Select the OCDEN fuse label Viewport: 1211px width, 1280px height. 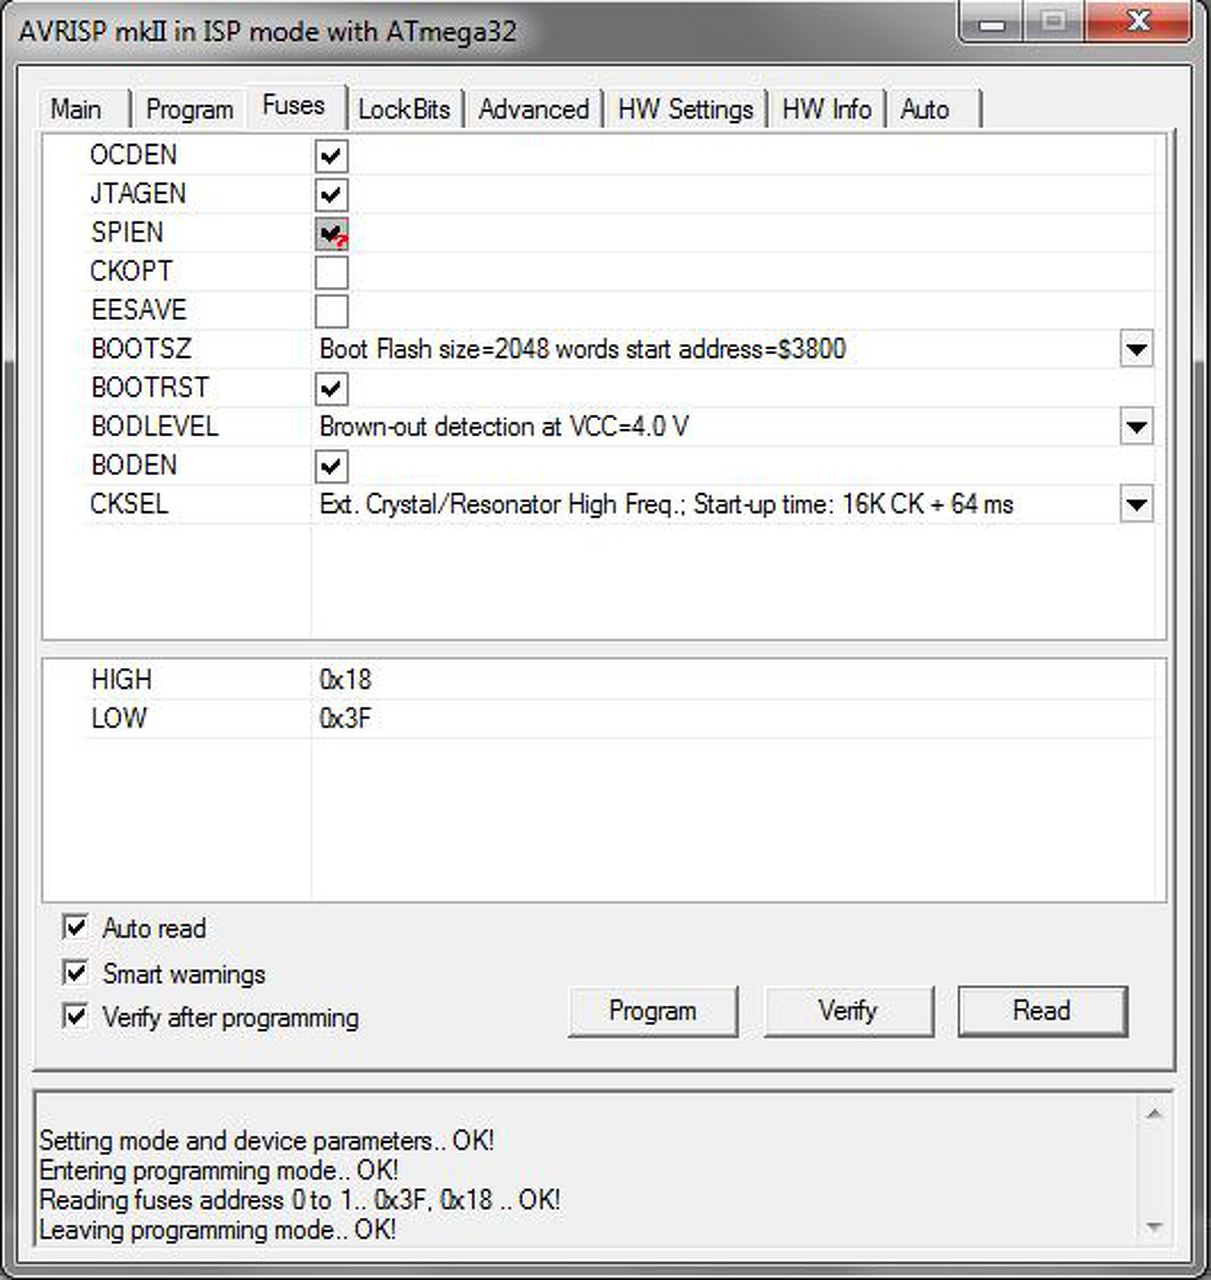pyautogui.click(x=133, y=155)
